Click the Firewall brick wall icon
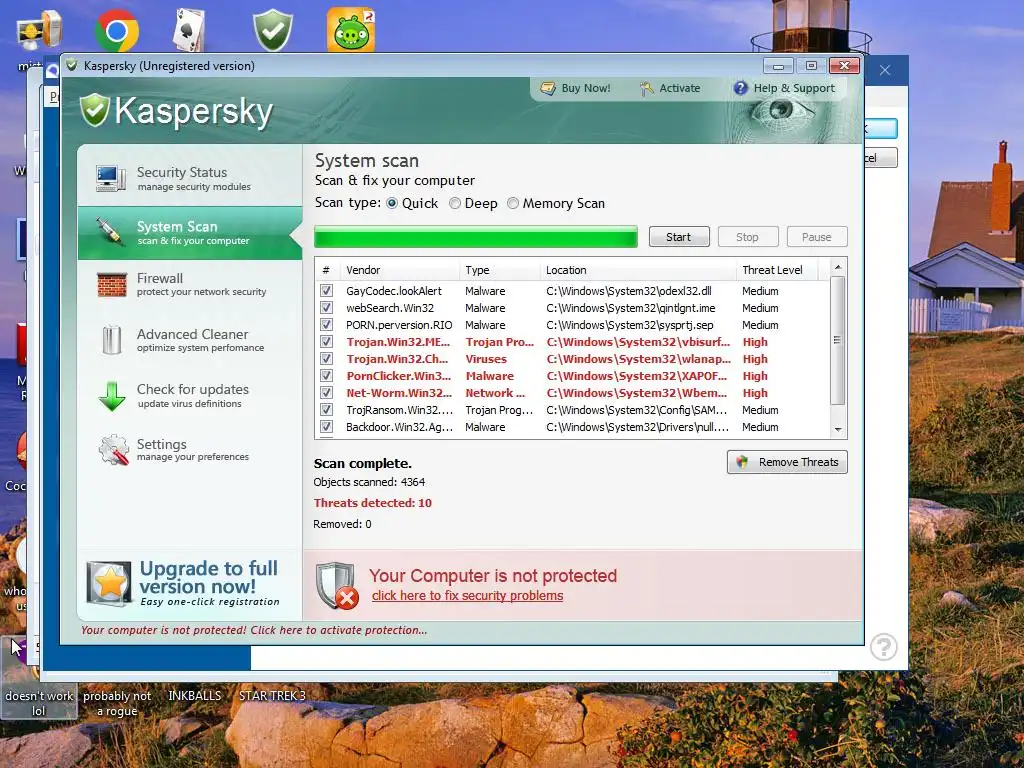This screenshot has height=768, width=1024. click(x=112, y=285)
